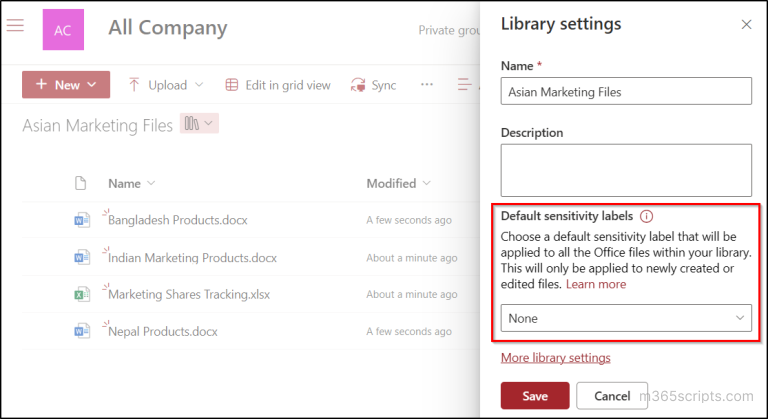Open the library view switcher icon

point(192,123)
